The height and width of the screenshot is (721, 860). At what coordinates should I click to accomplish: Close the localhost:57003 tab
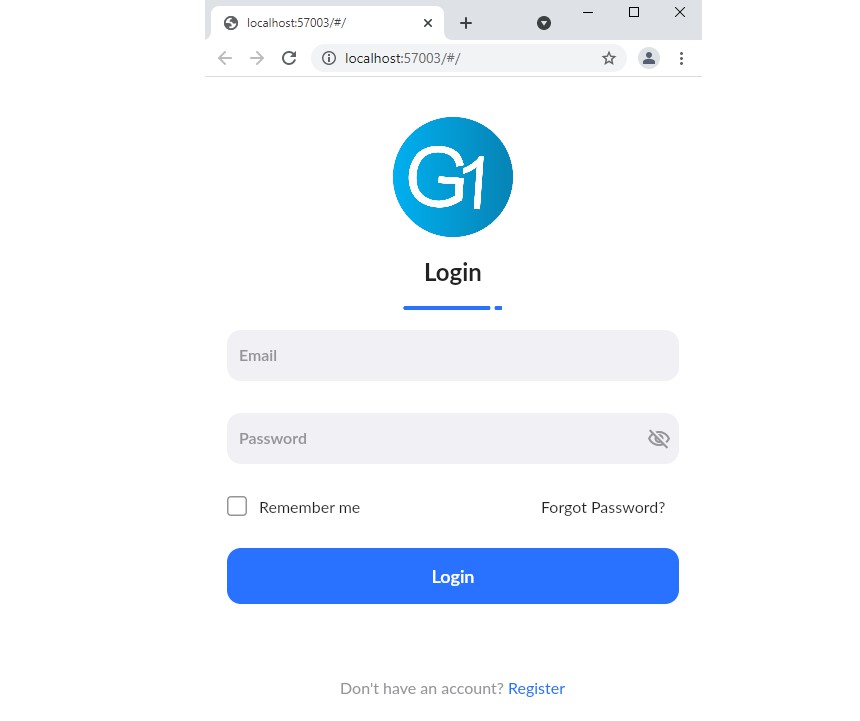pyautogui.click(x=428, y=23)
